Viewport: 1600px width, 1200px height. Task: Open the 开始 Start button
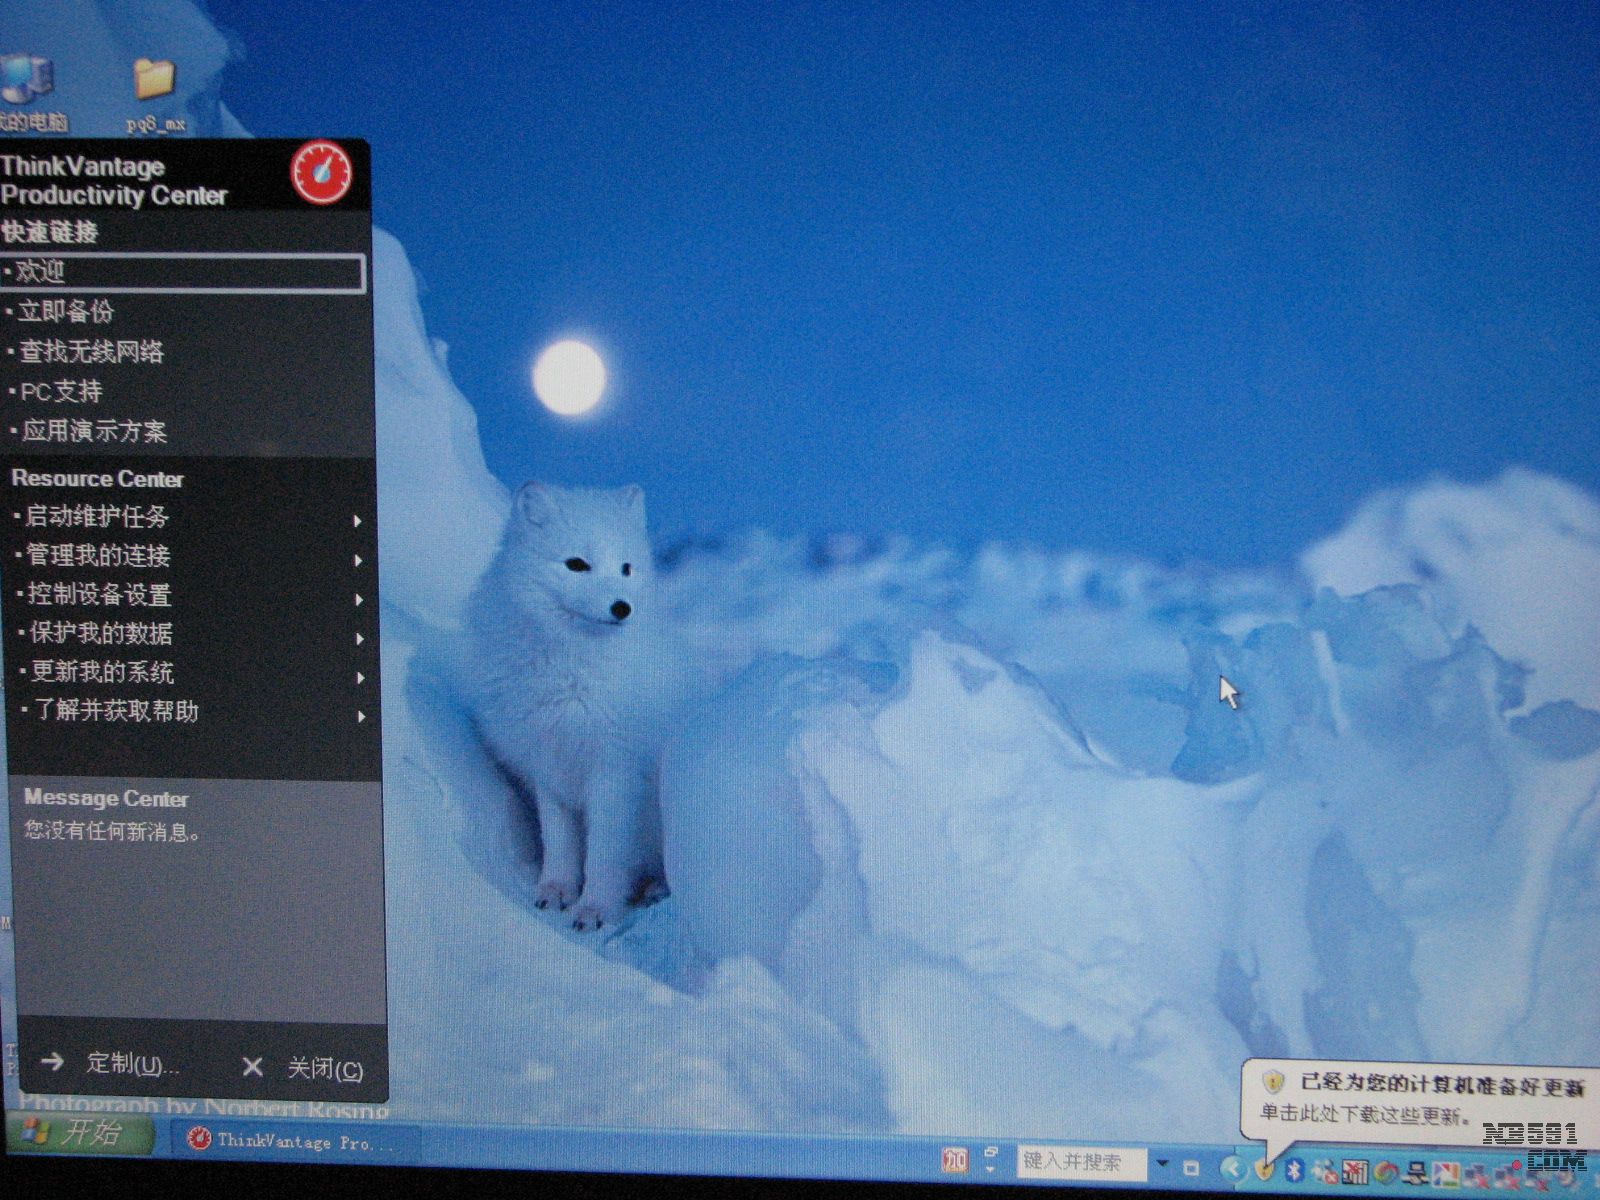coord(78,1134)
